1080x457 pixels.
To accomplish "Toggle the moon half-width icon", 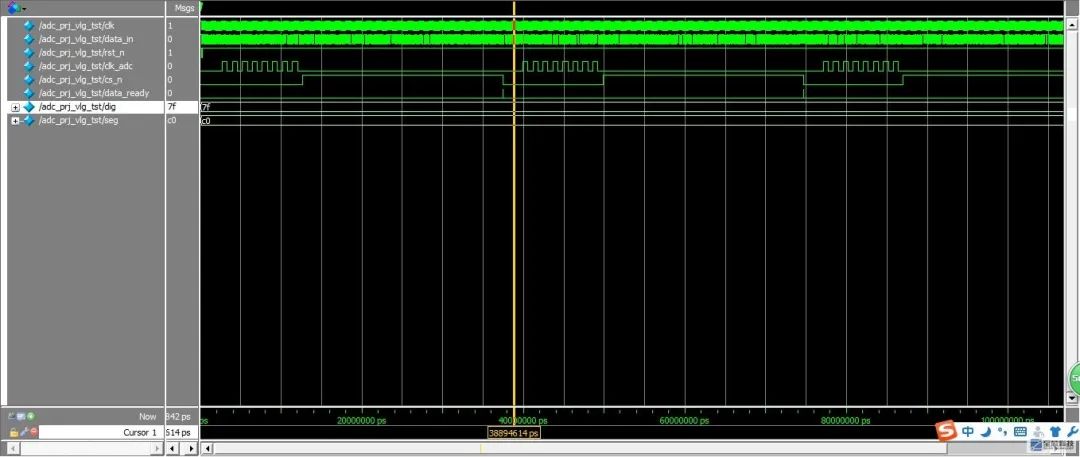I will (x=986, y=431).
